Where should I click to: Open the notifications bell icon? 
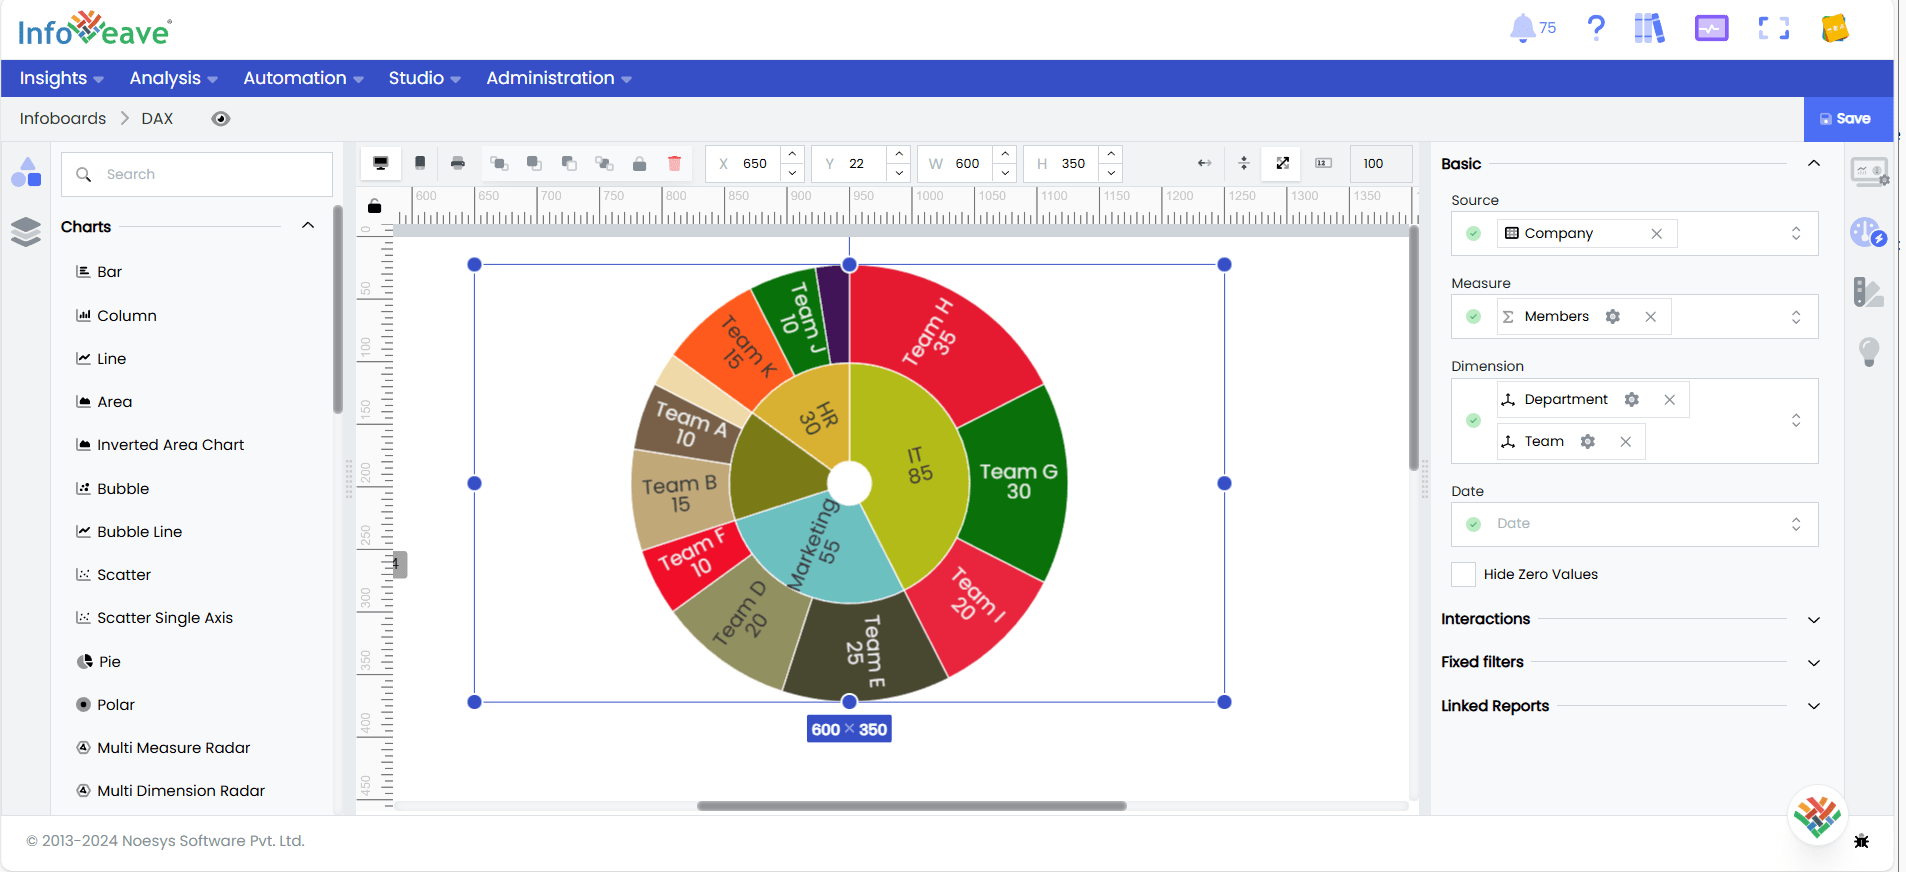1523,28
